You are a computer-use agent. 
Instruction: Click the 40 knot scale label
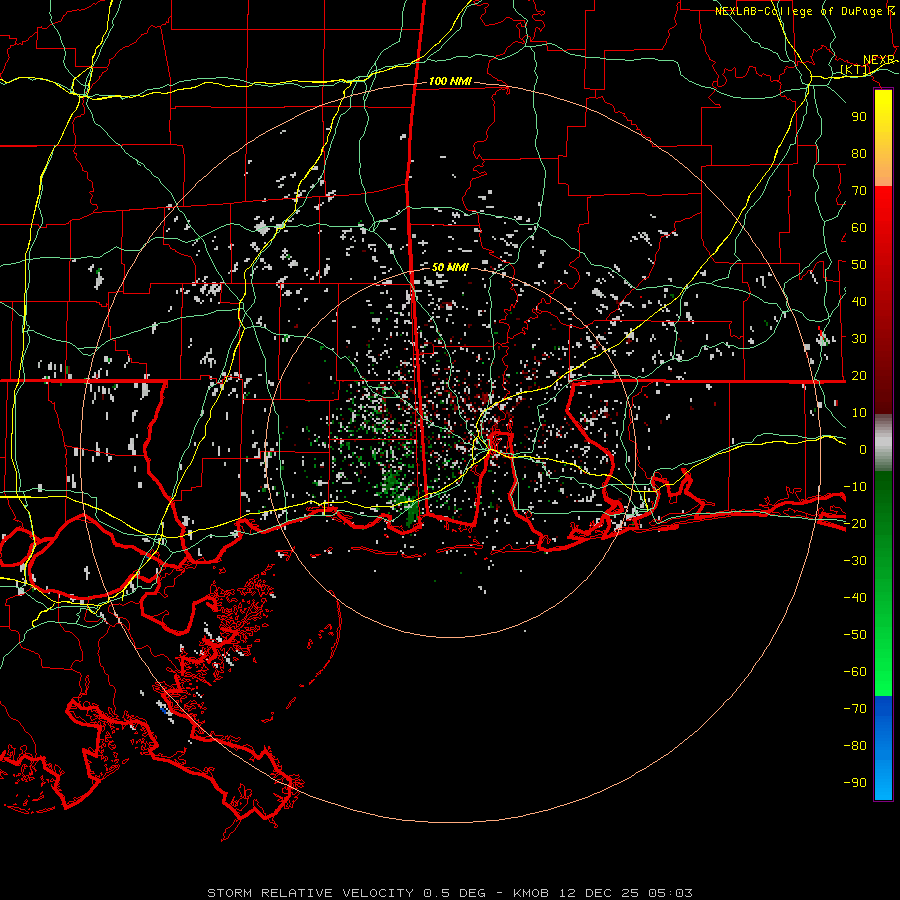(859, 302)
